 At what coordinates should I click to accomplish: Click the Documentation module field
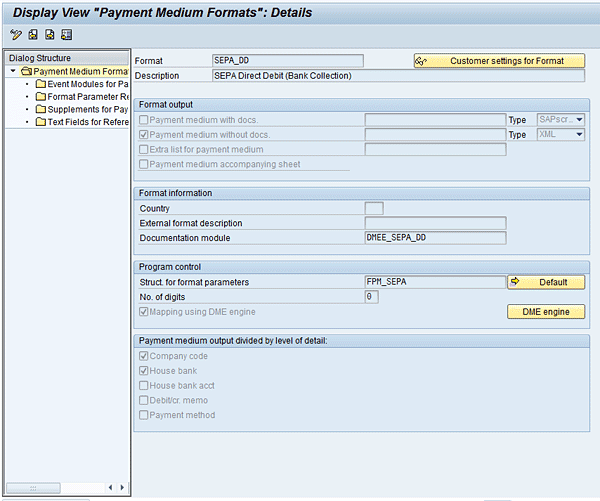434,238
